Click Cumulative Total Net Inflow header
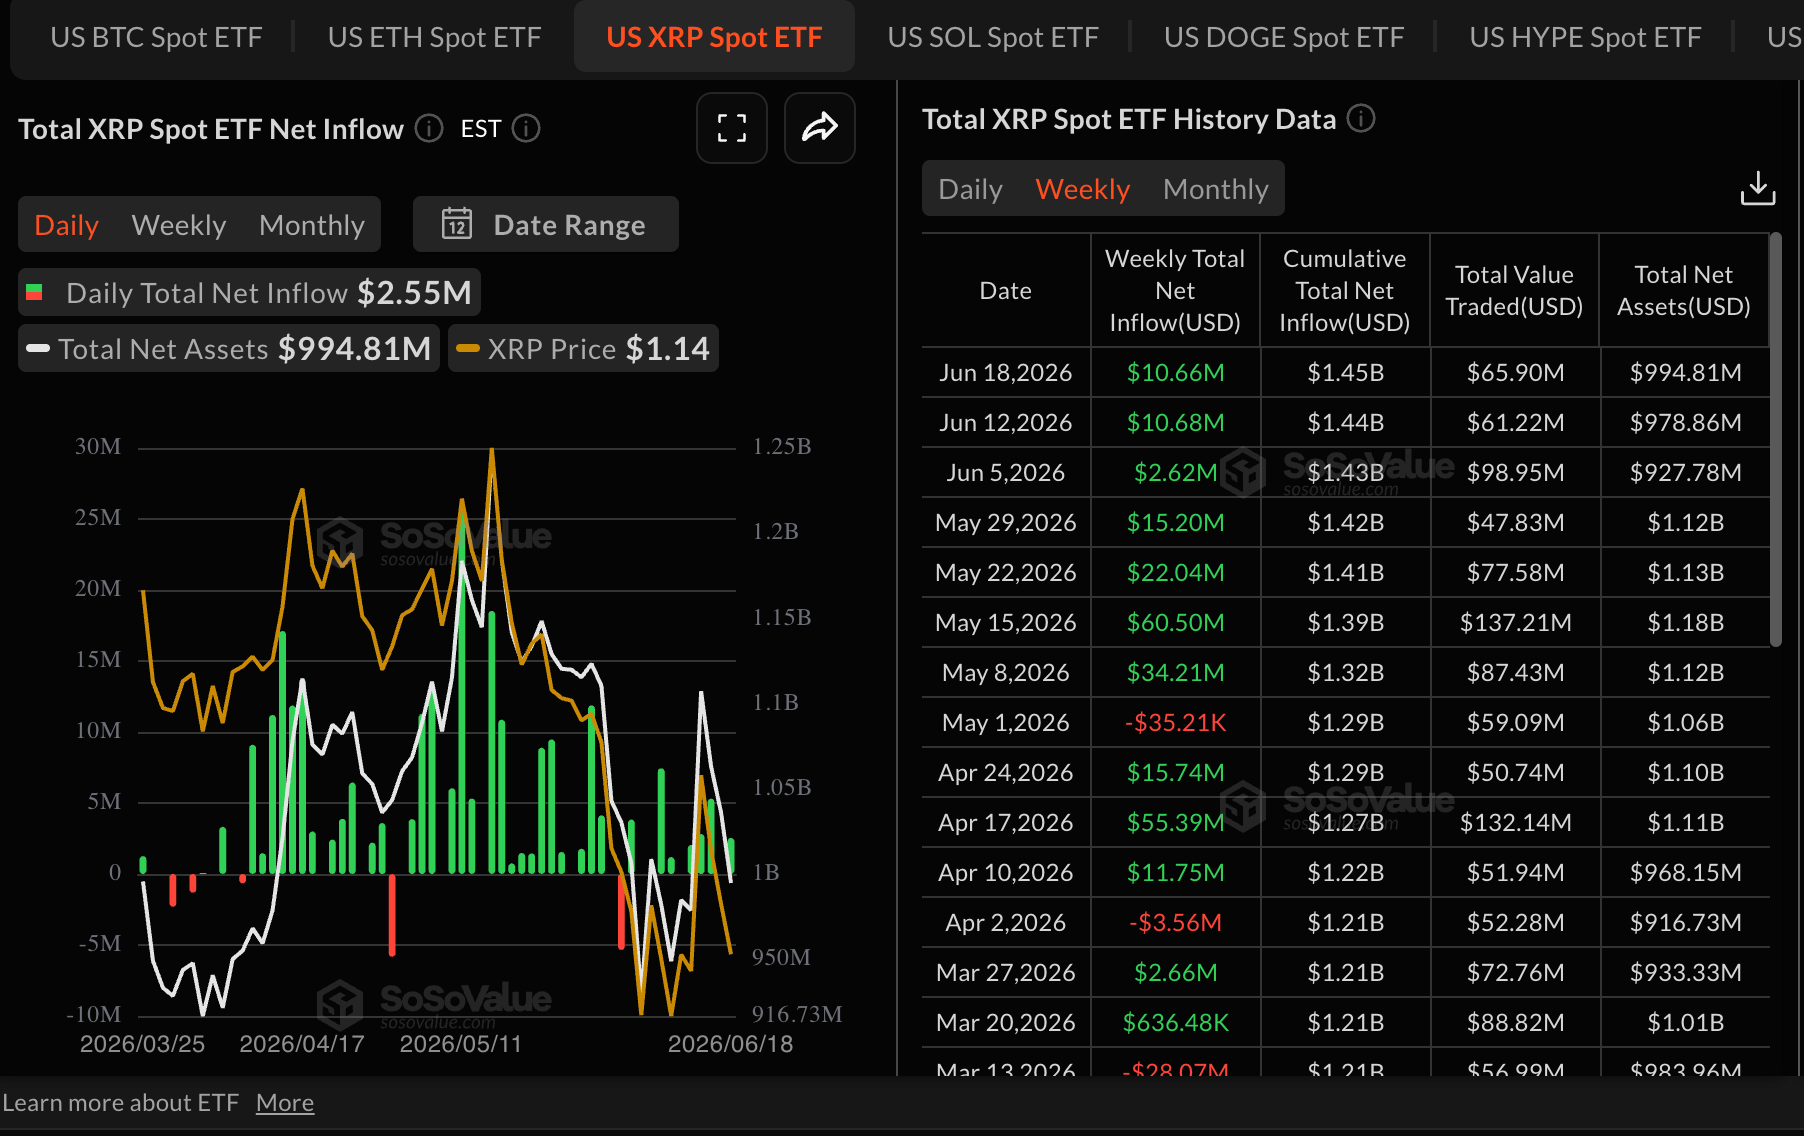This screenshot has width=1804, height=1136. pyautogui.click(x=1345, y=290)
